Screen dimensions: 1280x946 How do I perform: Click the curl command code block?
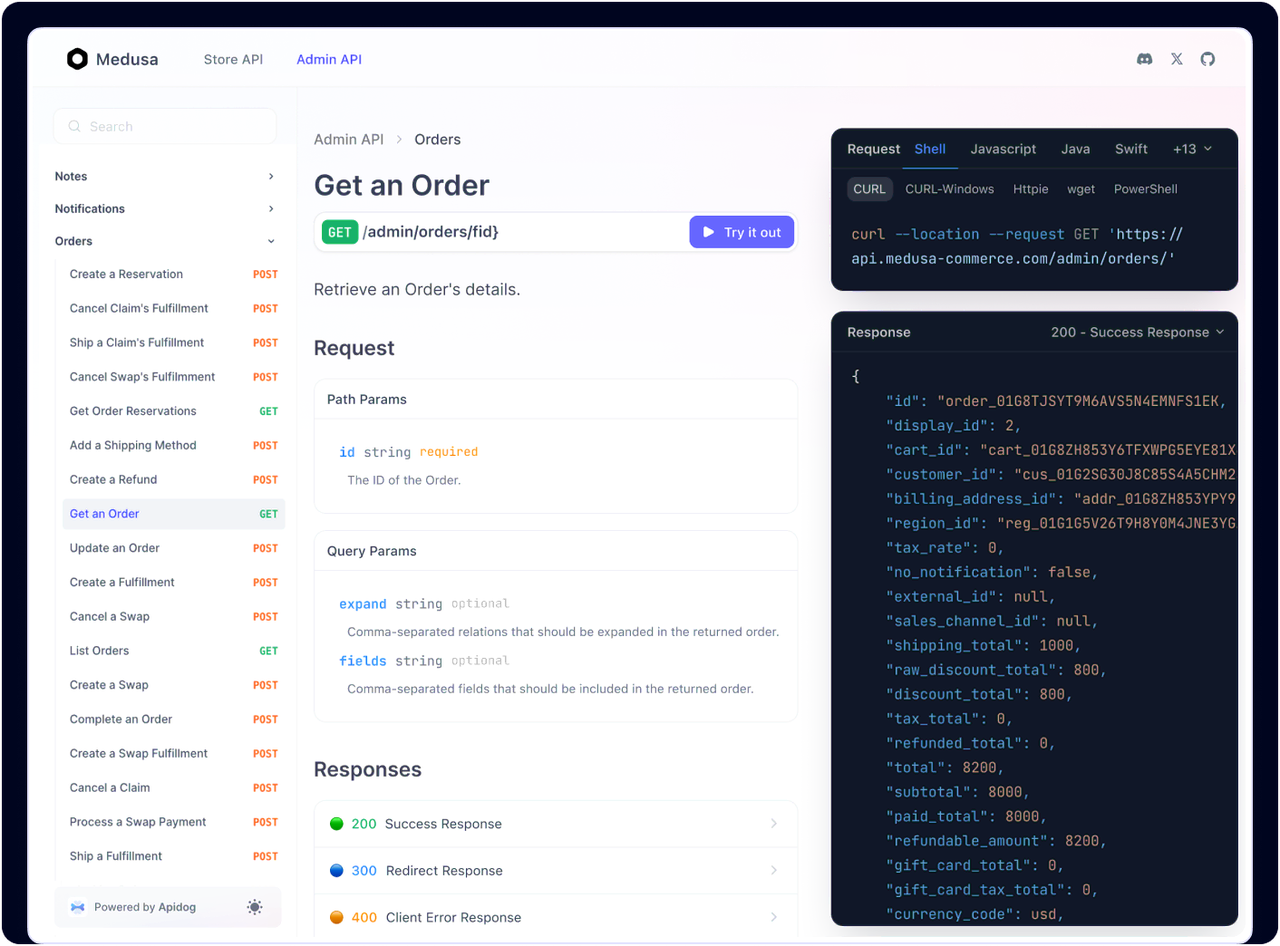(x=1017, y=246)
